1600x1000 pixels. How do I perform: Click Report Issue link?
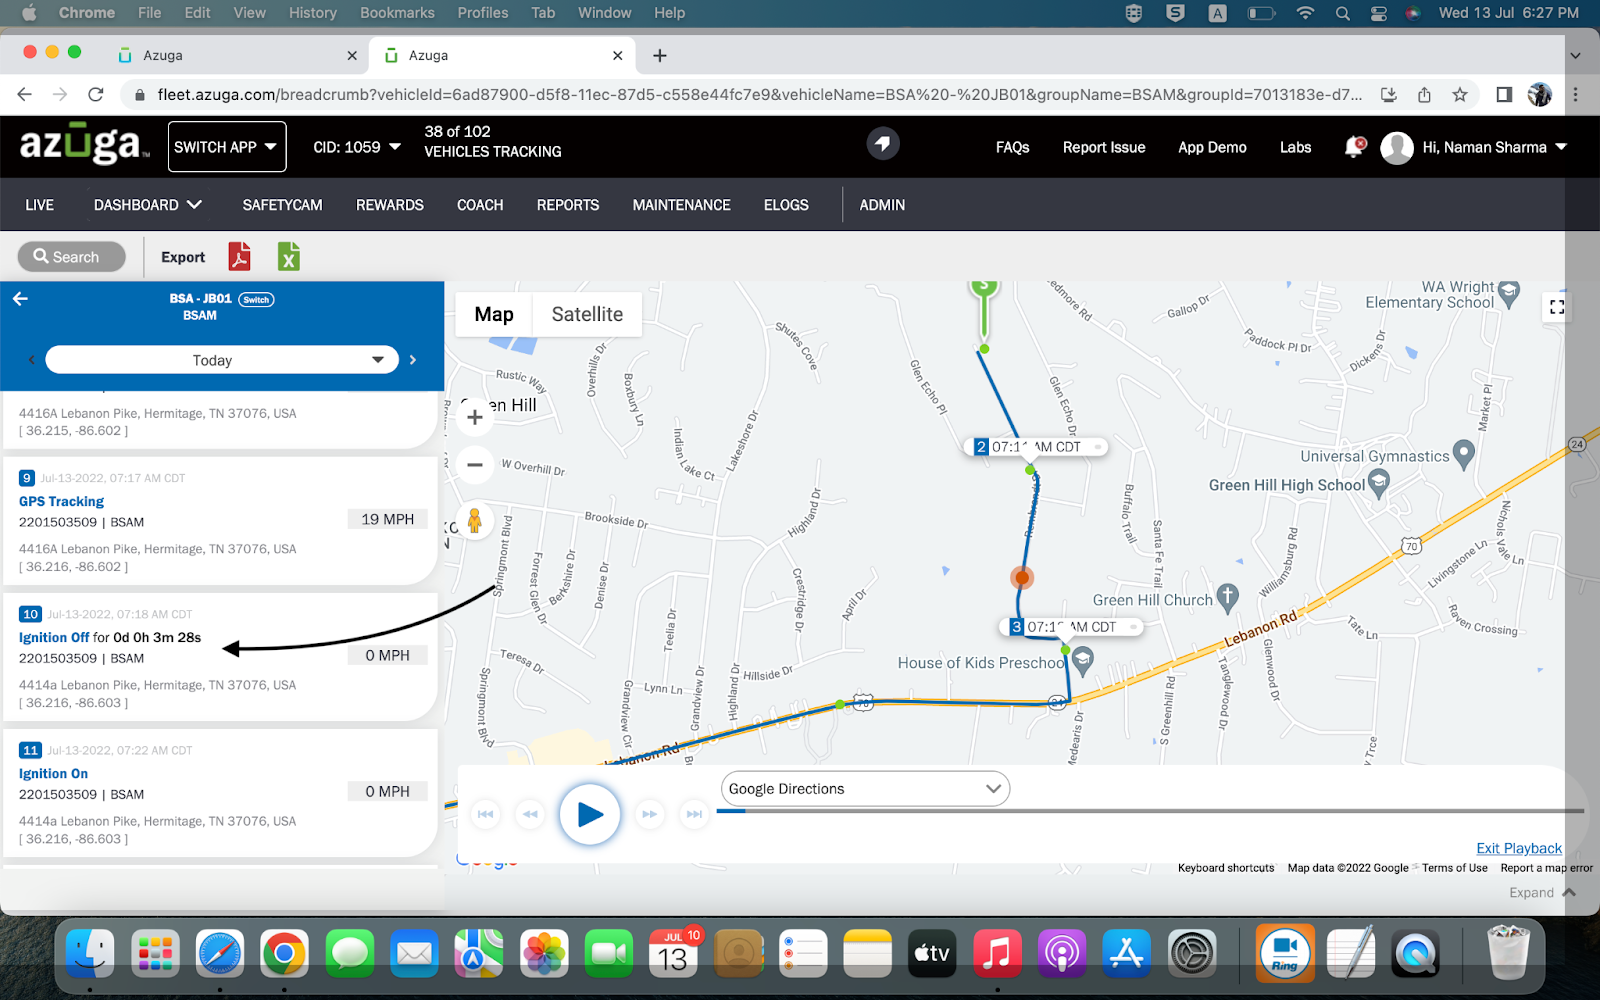click(x=1104, y=147)
